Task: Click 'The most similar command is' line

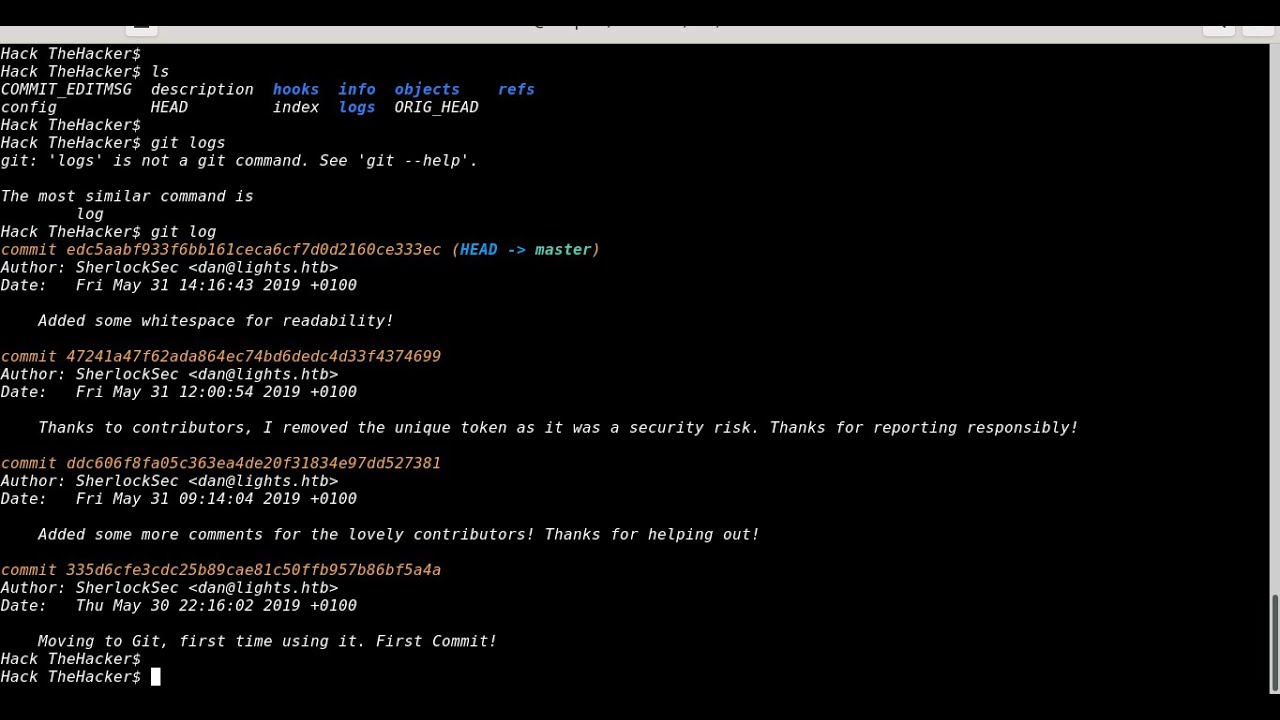Action: click(x=127, y=196)
